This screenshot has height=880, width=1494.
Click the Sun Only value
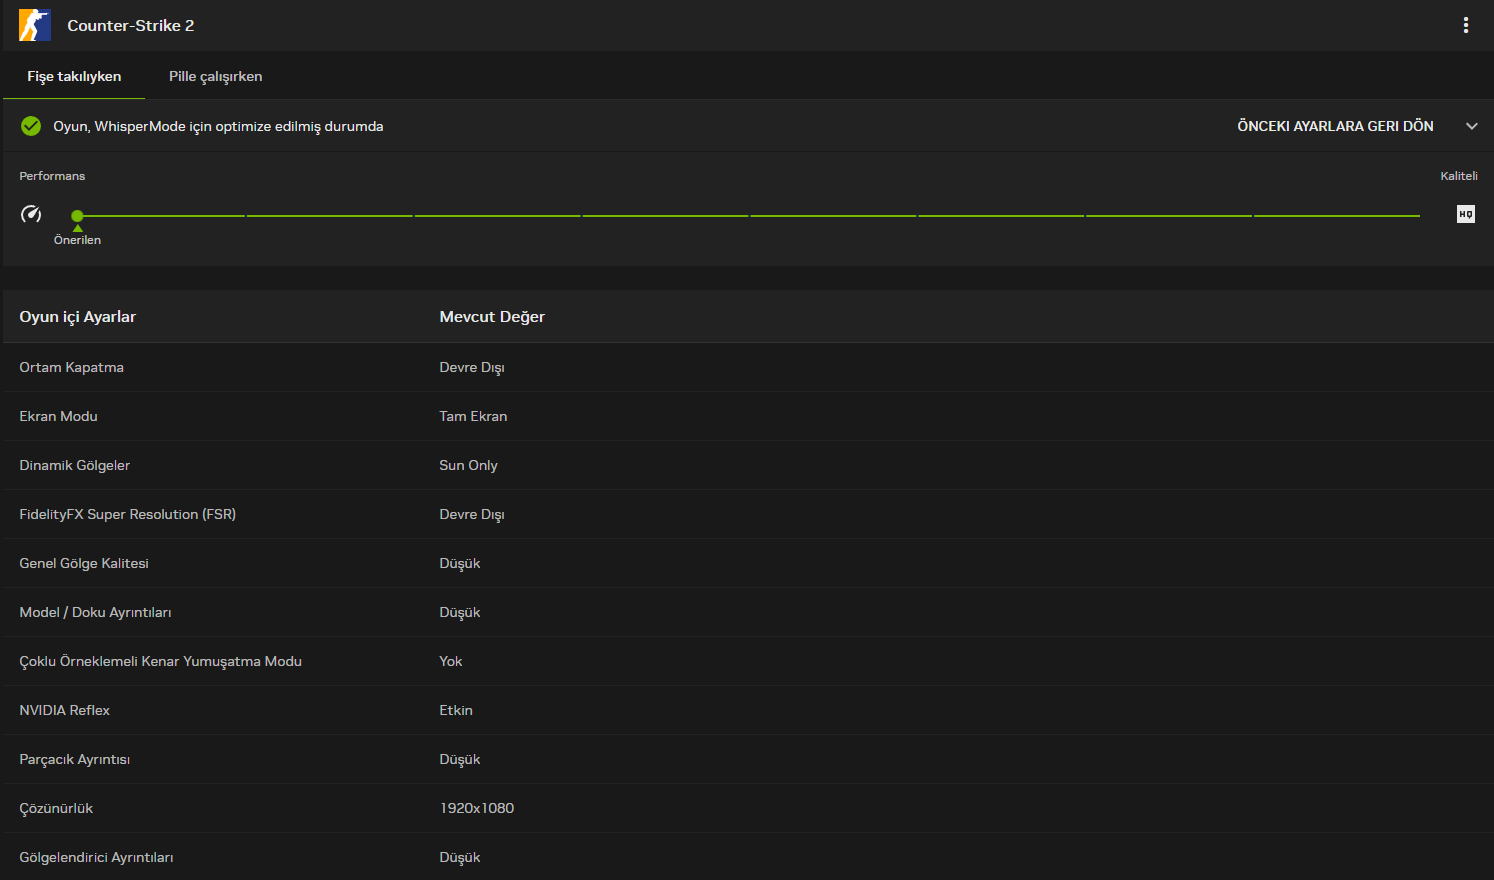[468, 465]
